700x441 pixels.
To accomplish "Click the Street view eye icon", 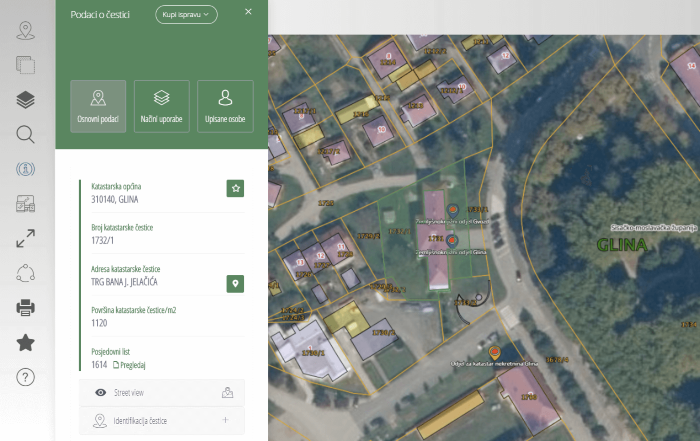I will (101, 392).
